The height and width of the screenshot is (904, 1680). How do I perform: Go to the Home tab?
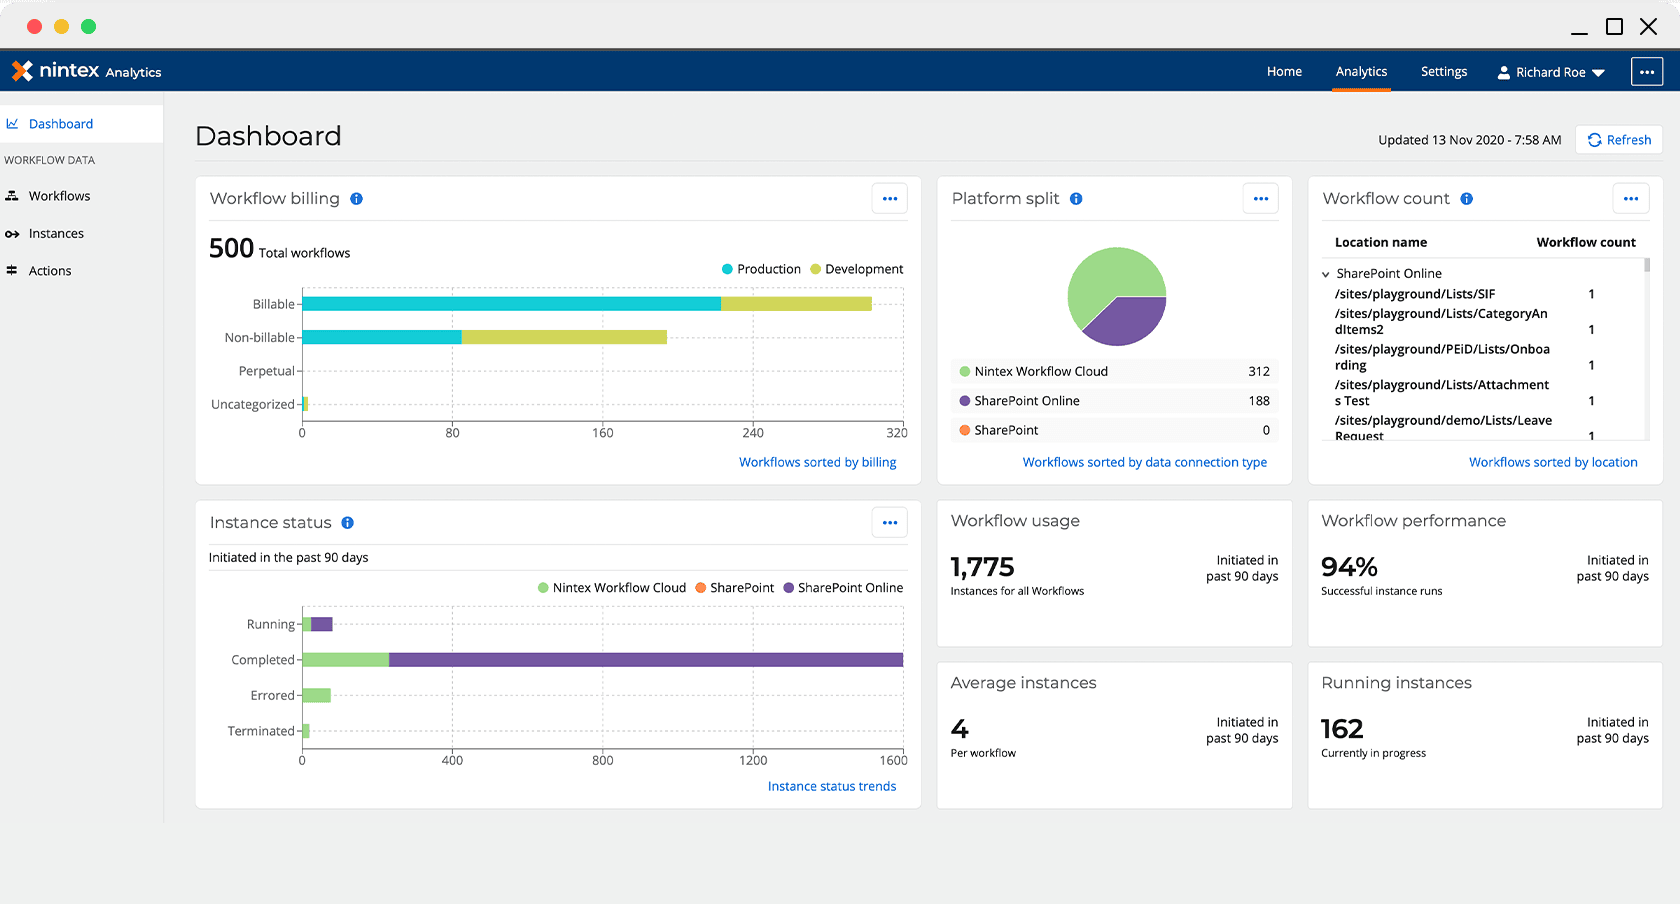1284,71
